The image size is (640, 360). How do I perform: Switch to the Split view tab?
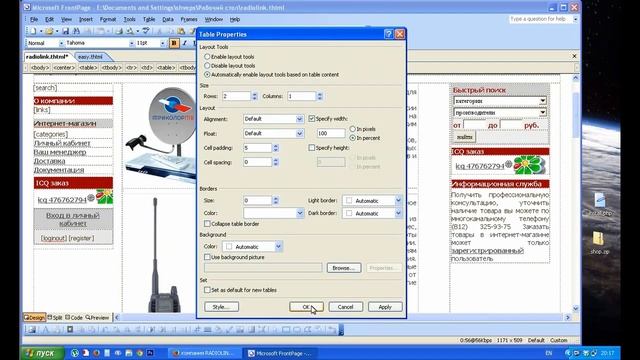click(55, 317)
